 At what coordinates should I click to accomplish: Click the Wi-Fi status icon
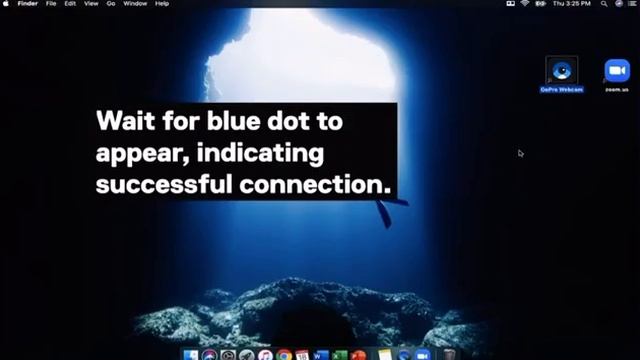click(525, 3)
